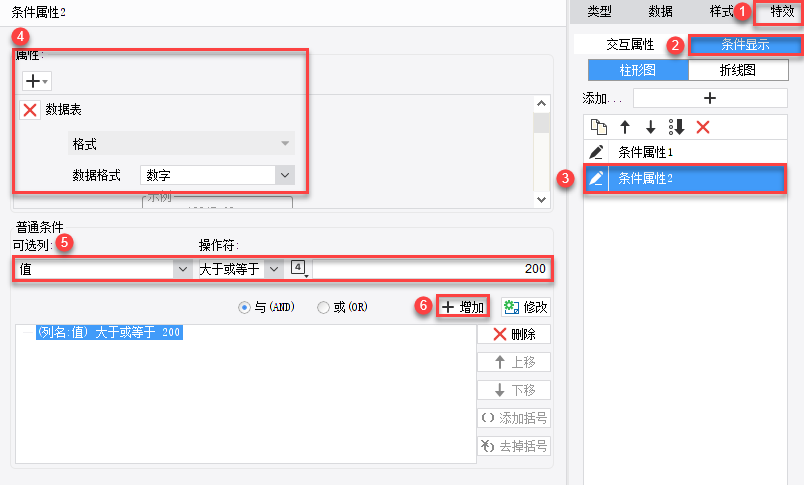Click the move-to-bottom sort icon

point(676,127)
